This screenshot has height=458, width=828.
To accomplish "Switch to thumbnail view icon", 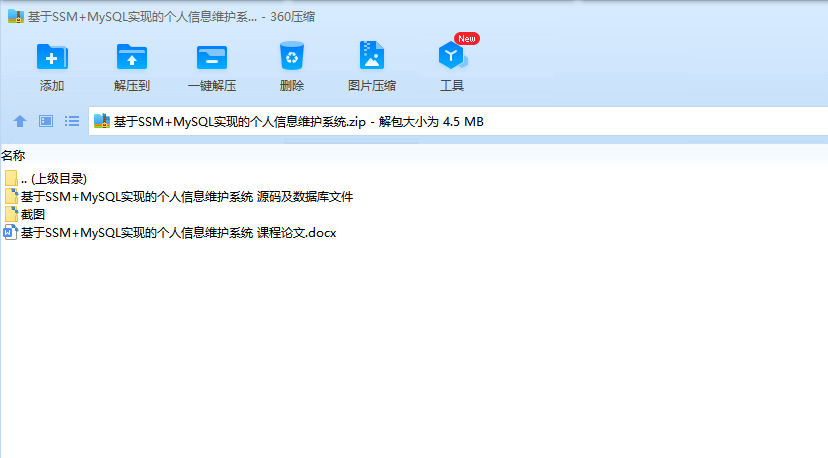I will pos(46,121).
